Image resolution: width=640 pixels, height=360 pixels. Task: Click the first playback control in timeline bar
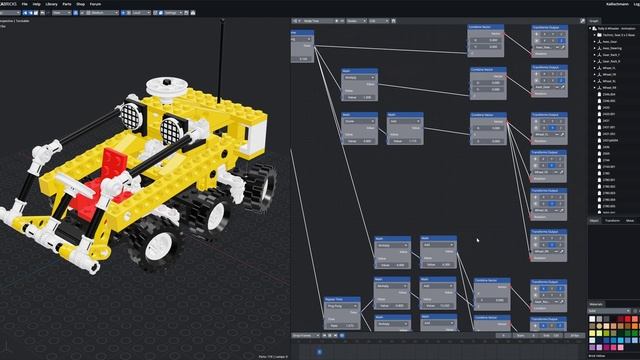(325, 336)
